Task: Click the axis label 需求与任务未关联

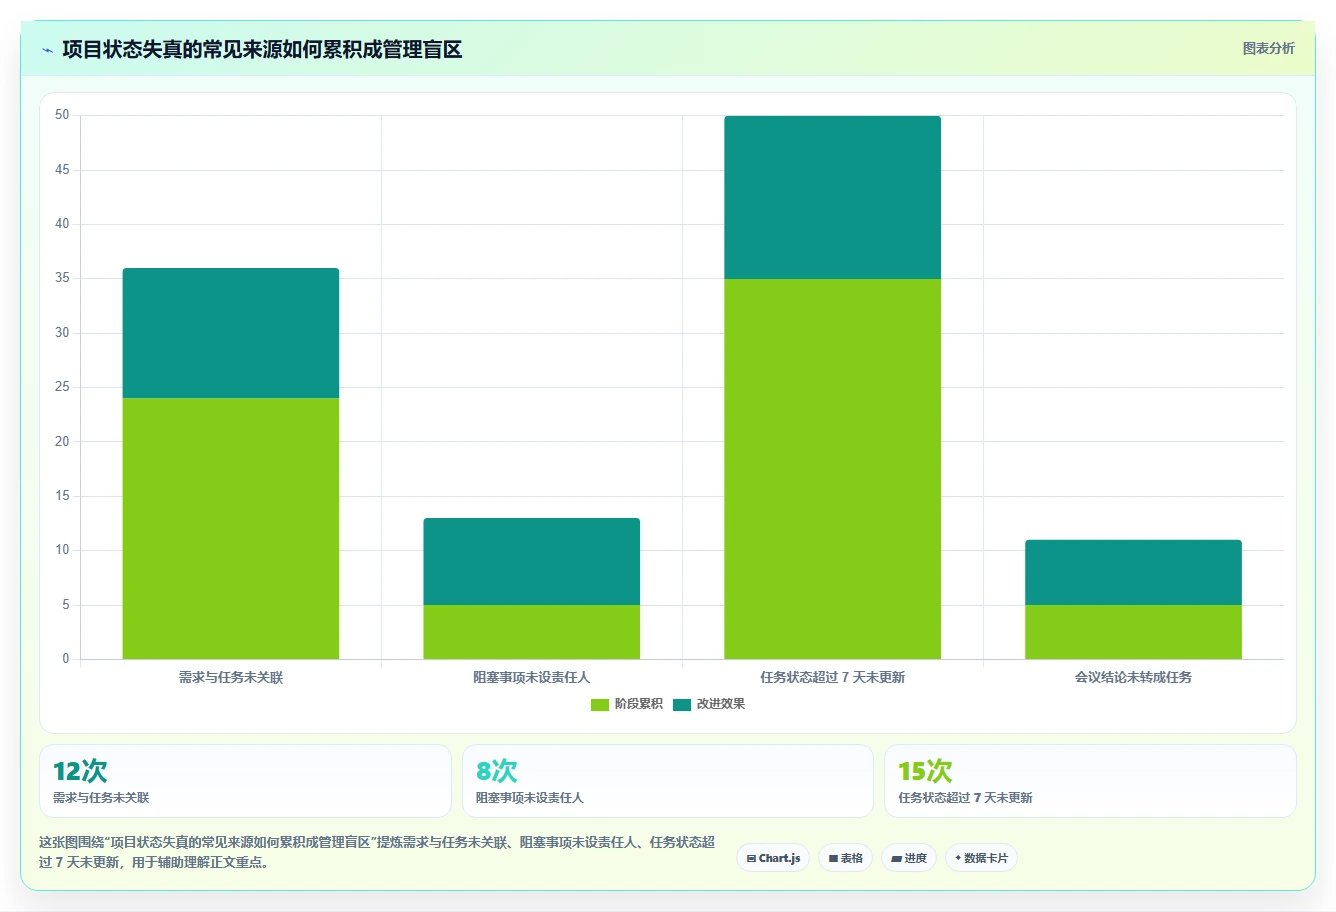Action: tap(231, 677)
